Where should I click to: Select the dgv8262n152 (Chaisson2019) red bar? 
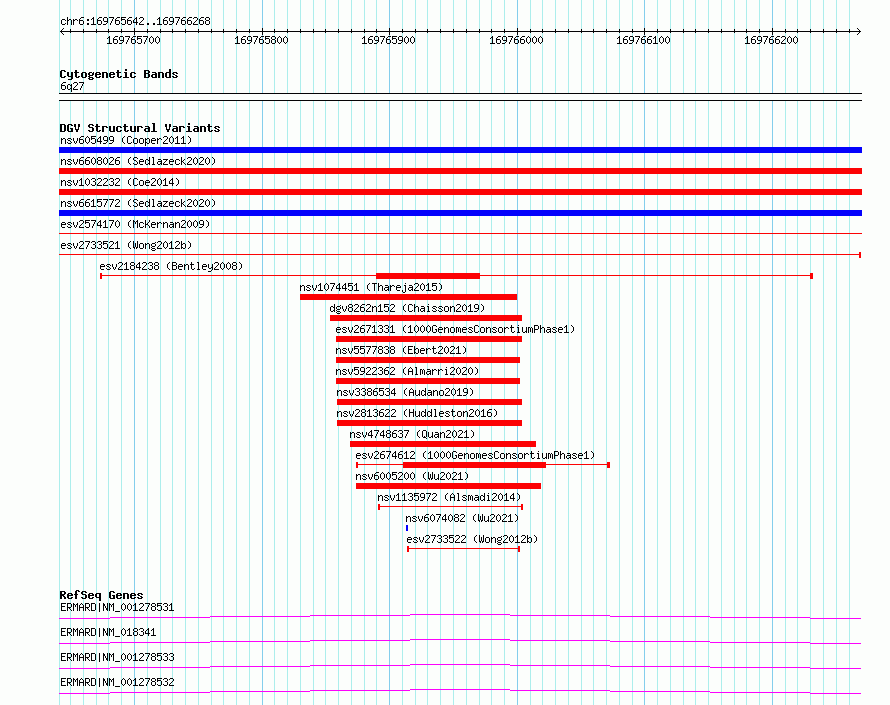click(426, 318)
